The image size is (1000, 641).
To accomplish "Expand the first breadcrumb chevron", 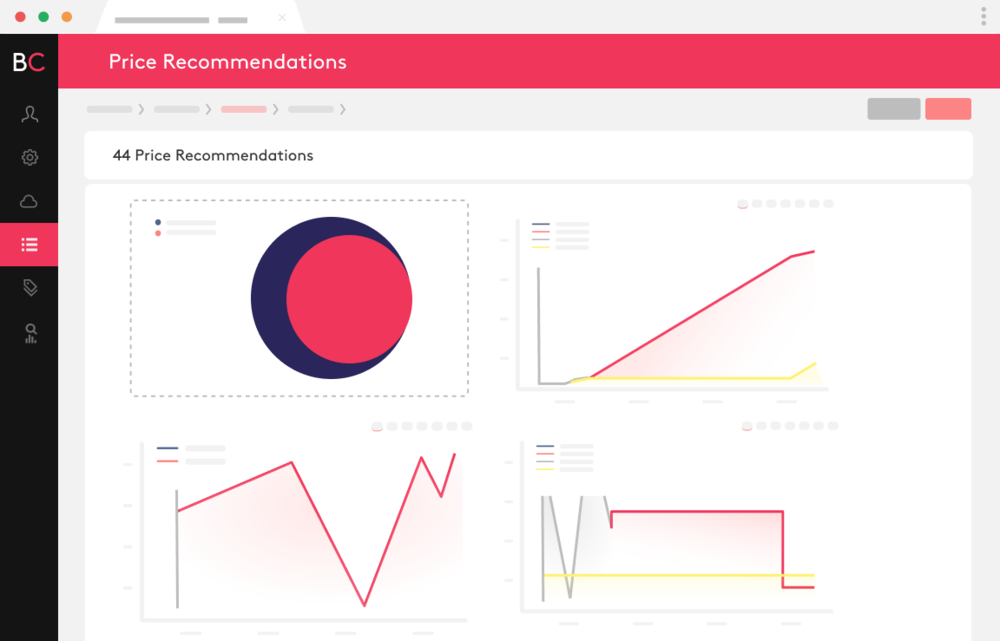I will click(141, 109).
